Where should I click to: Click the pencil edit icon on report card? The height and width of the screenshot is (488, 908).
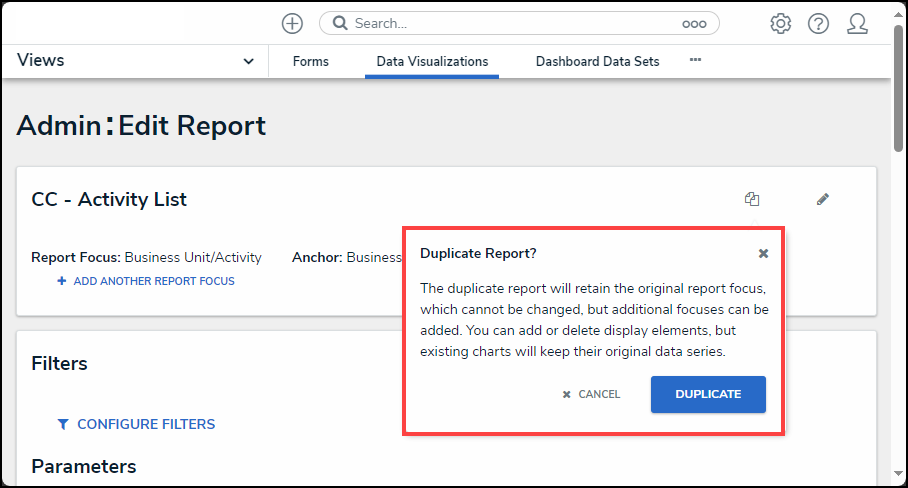click(x=823, y=199)
